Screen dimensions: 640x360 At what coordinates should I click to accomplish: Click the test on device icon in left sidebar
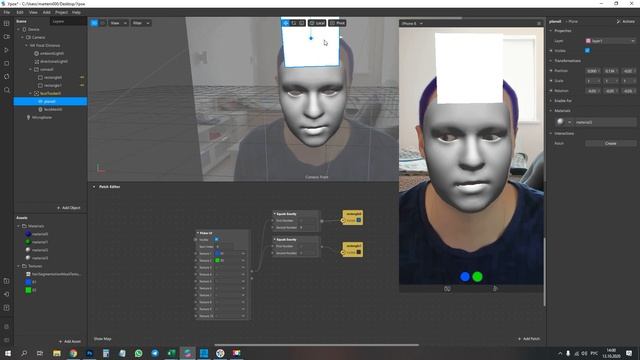point(7,294)
